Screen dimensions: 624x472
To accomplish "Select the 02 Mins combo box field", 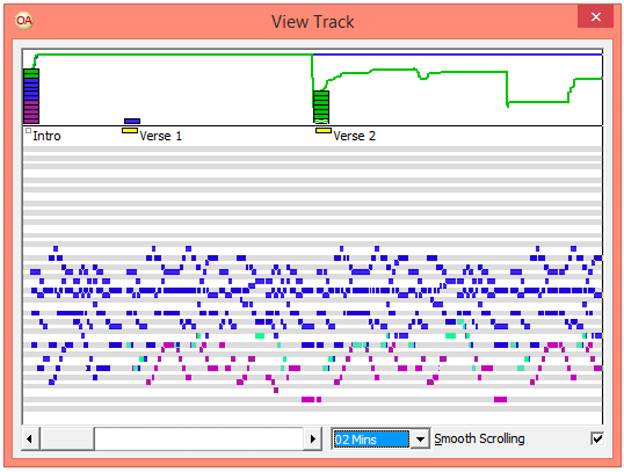I will 370,439.
